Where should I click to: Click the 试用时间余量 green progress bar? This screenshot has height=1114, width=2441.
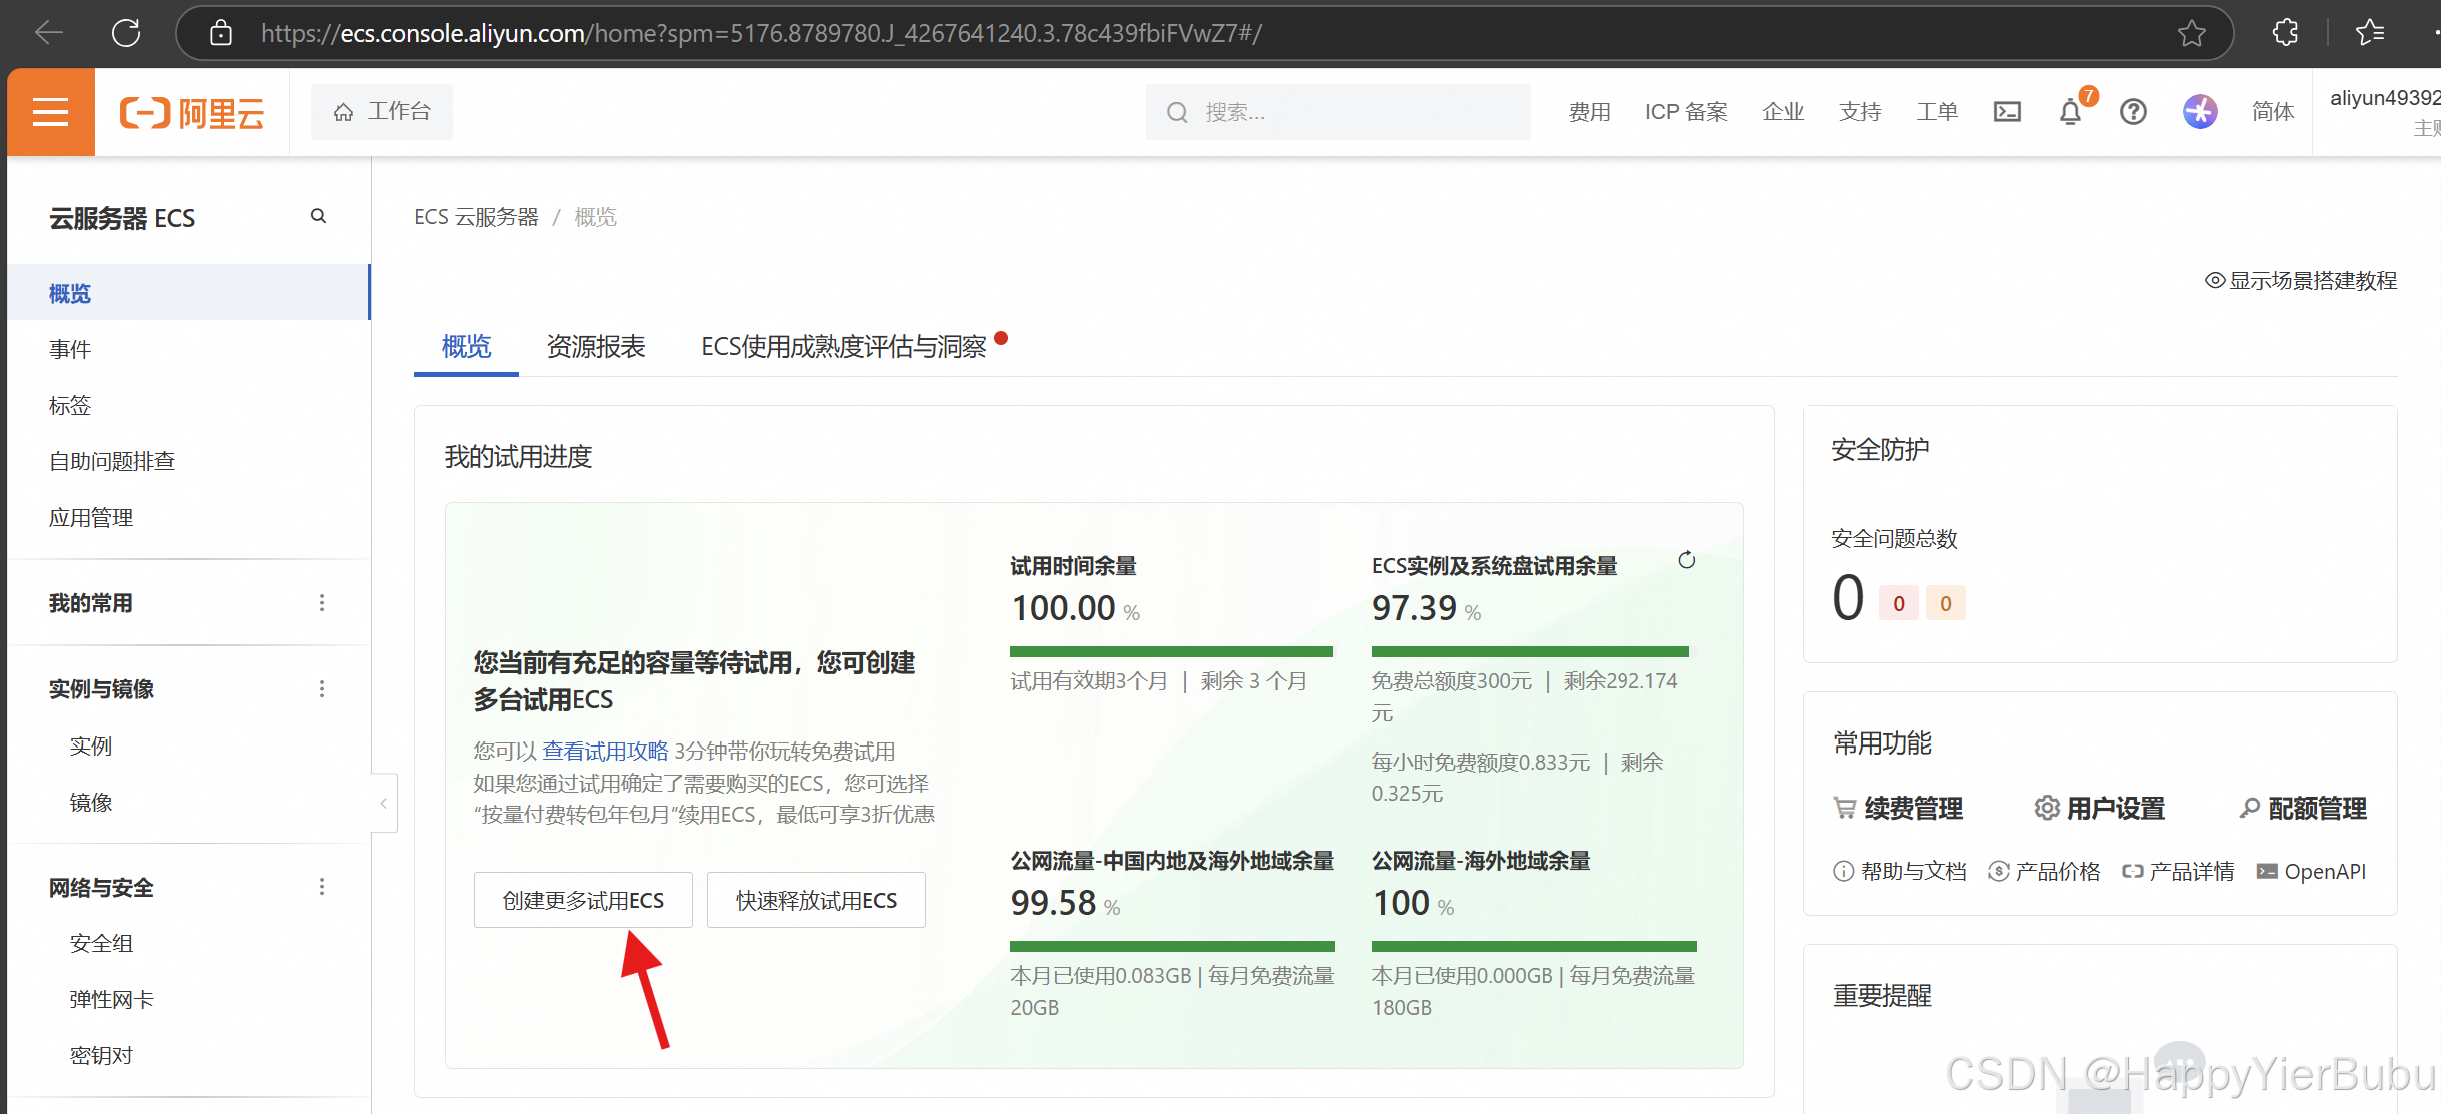click(1171, 651)
